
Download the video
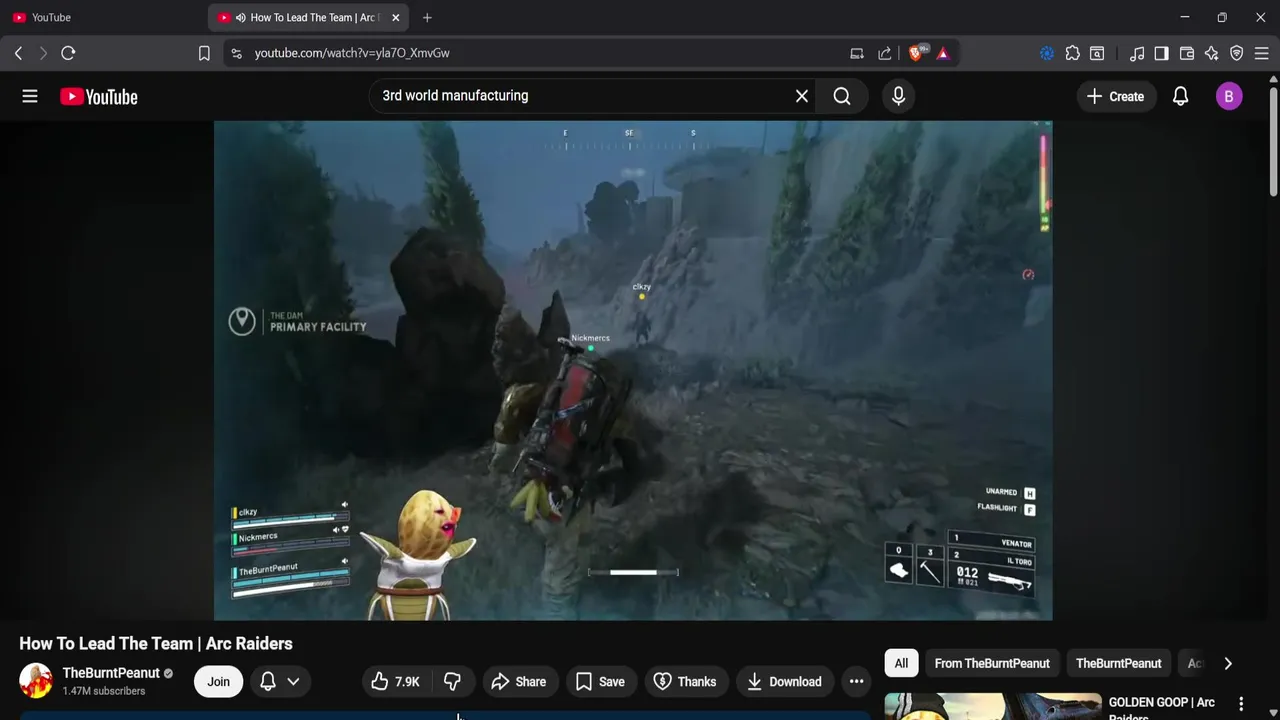pos(785,682)
